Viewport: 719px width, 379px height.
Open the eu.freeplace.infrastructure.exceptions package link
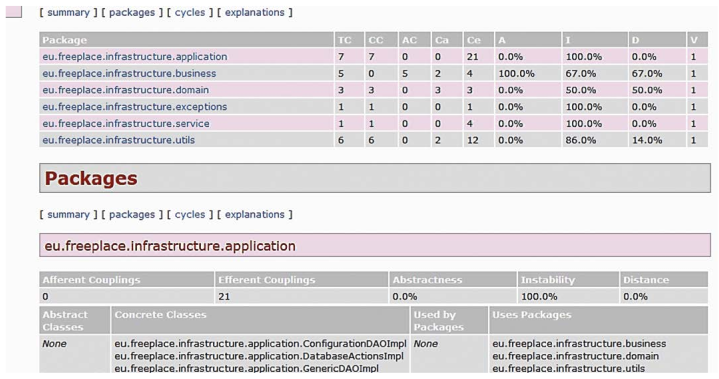point(135,107)
